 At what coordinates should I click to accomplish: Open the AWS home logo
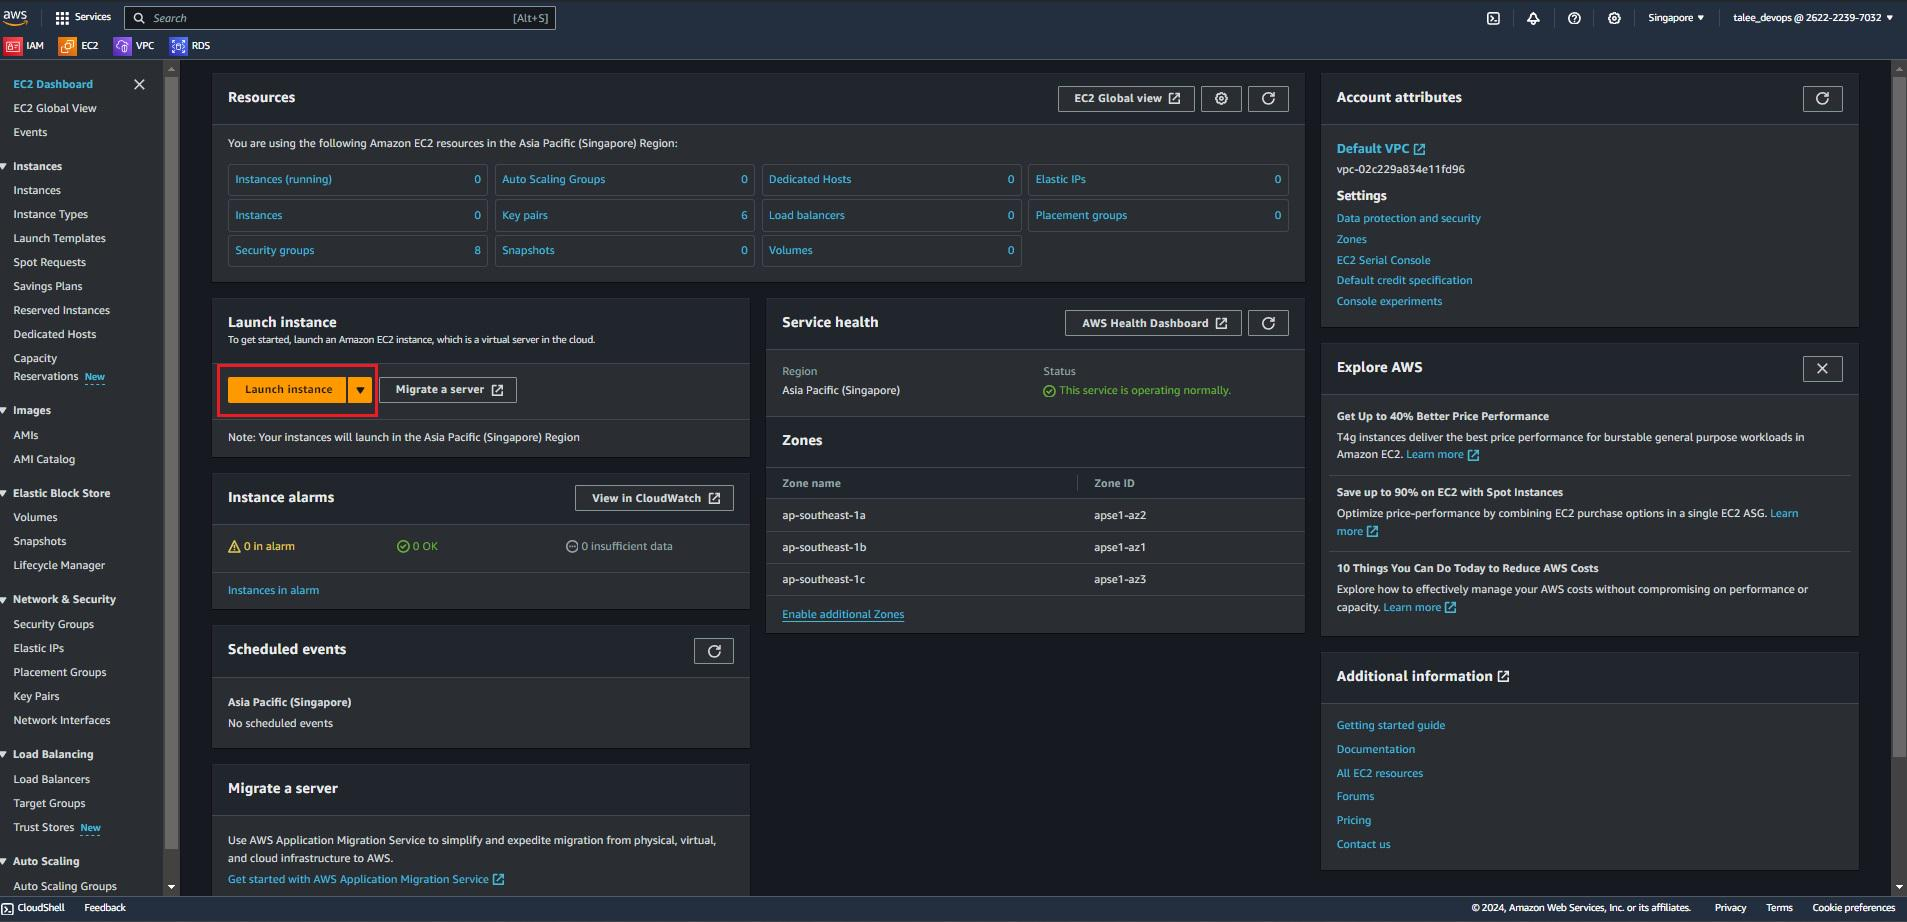[x=15, y=17]
